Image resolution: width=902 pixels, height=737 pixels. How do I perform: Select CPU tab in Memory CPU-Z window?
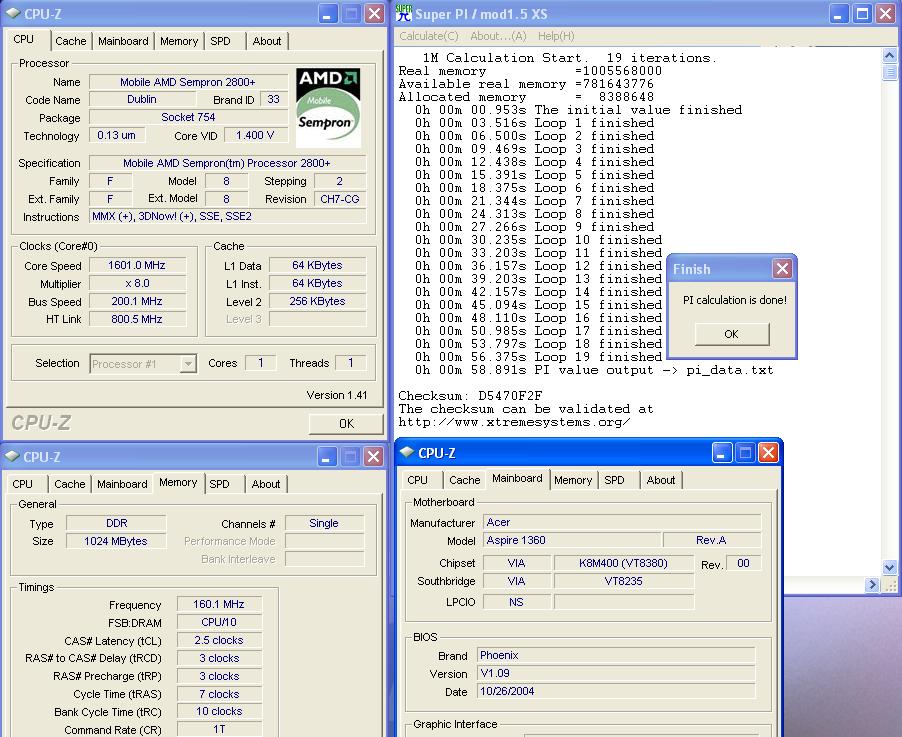coord(23,484)
